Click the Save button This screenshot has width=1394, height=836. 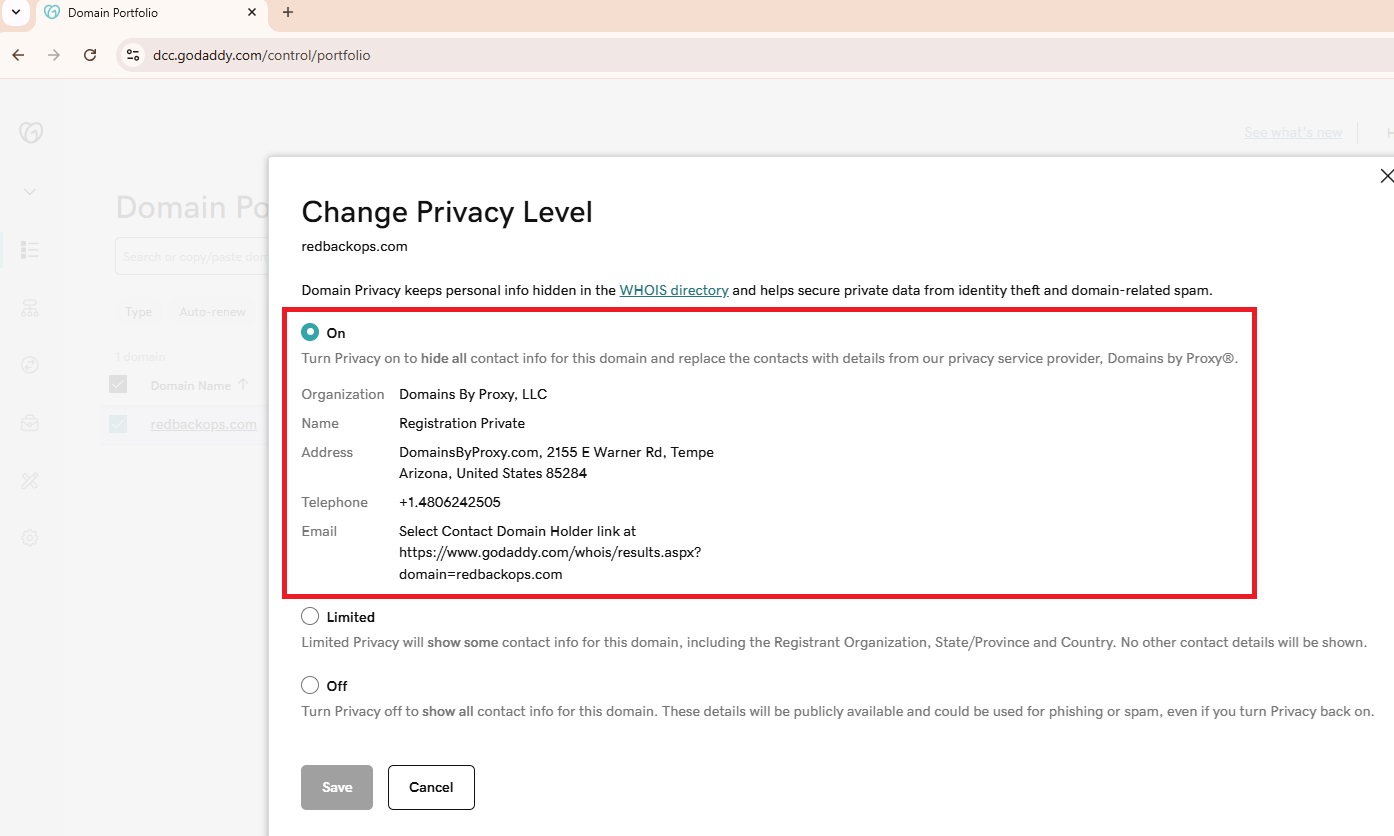tap(337, 787)
